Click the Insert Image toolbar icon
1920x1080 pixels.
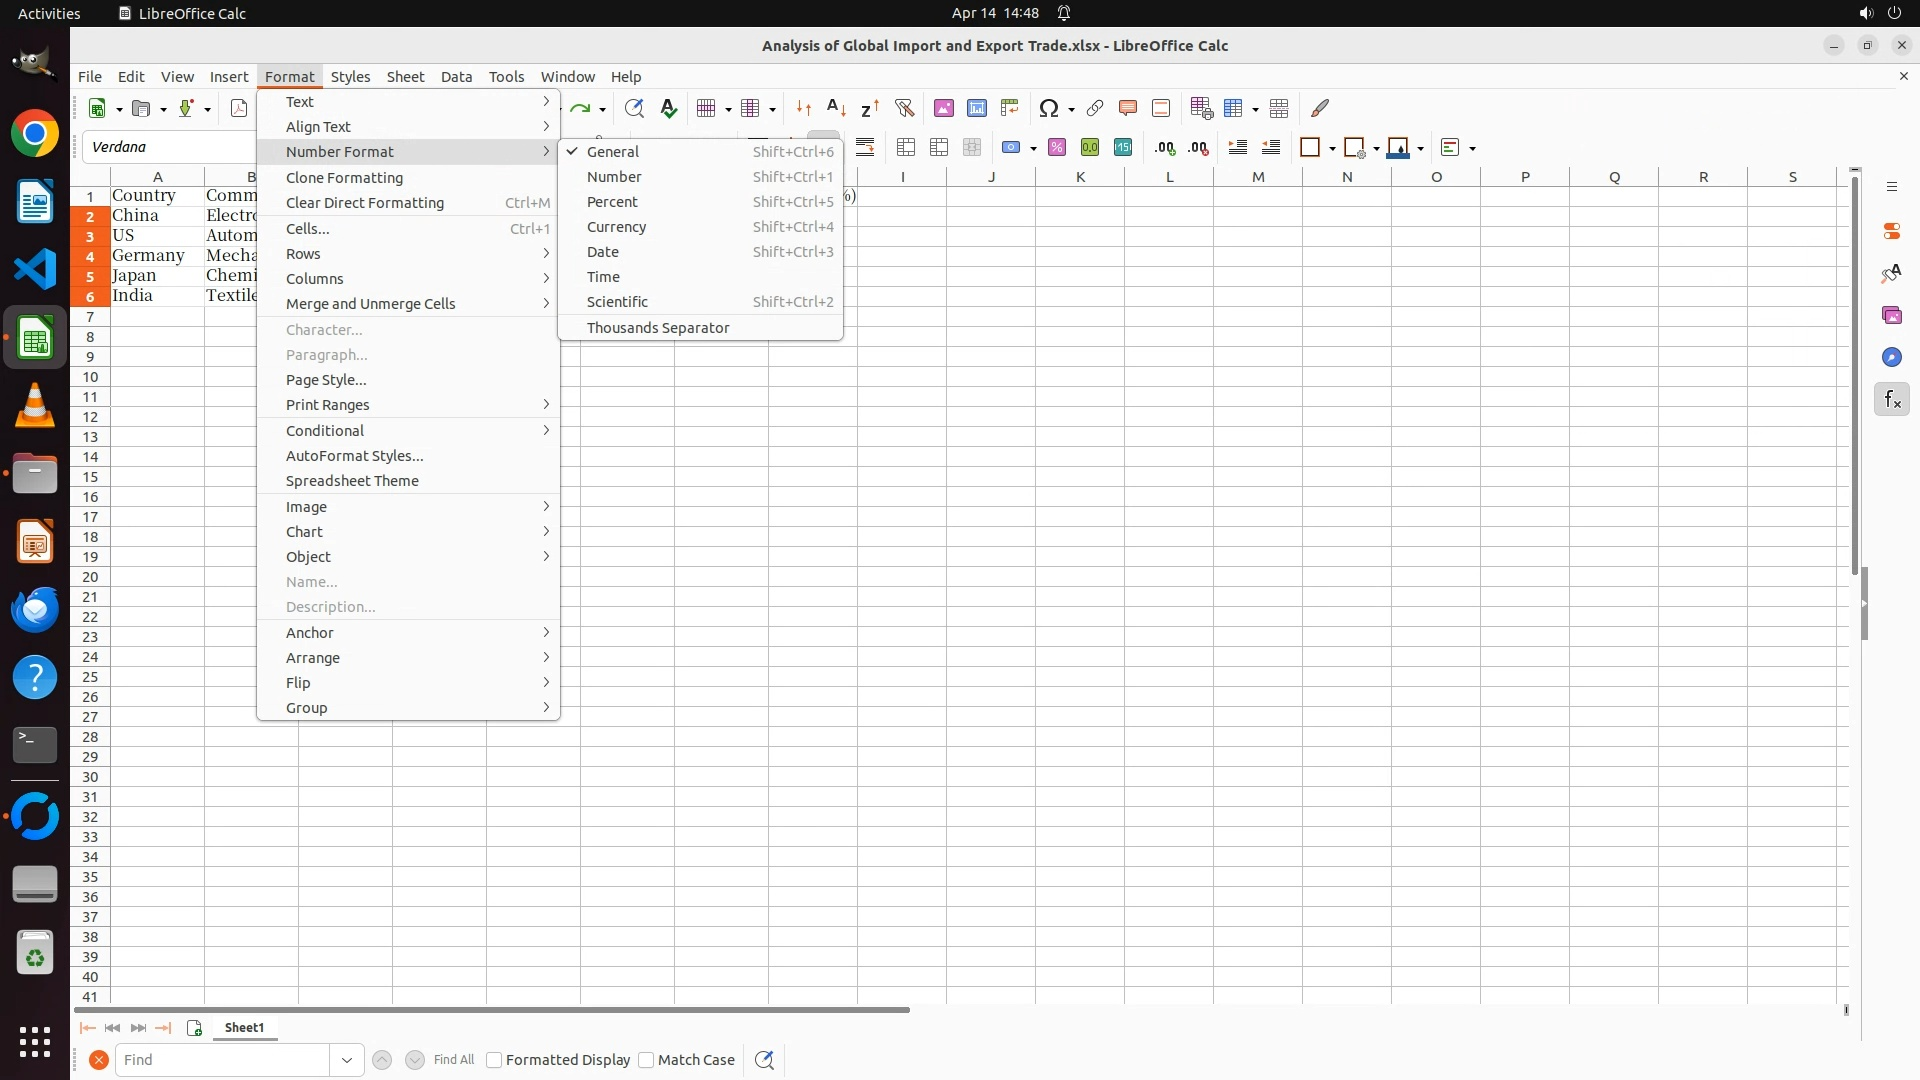pos(943,108)
